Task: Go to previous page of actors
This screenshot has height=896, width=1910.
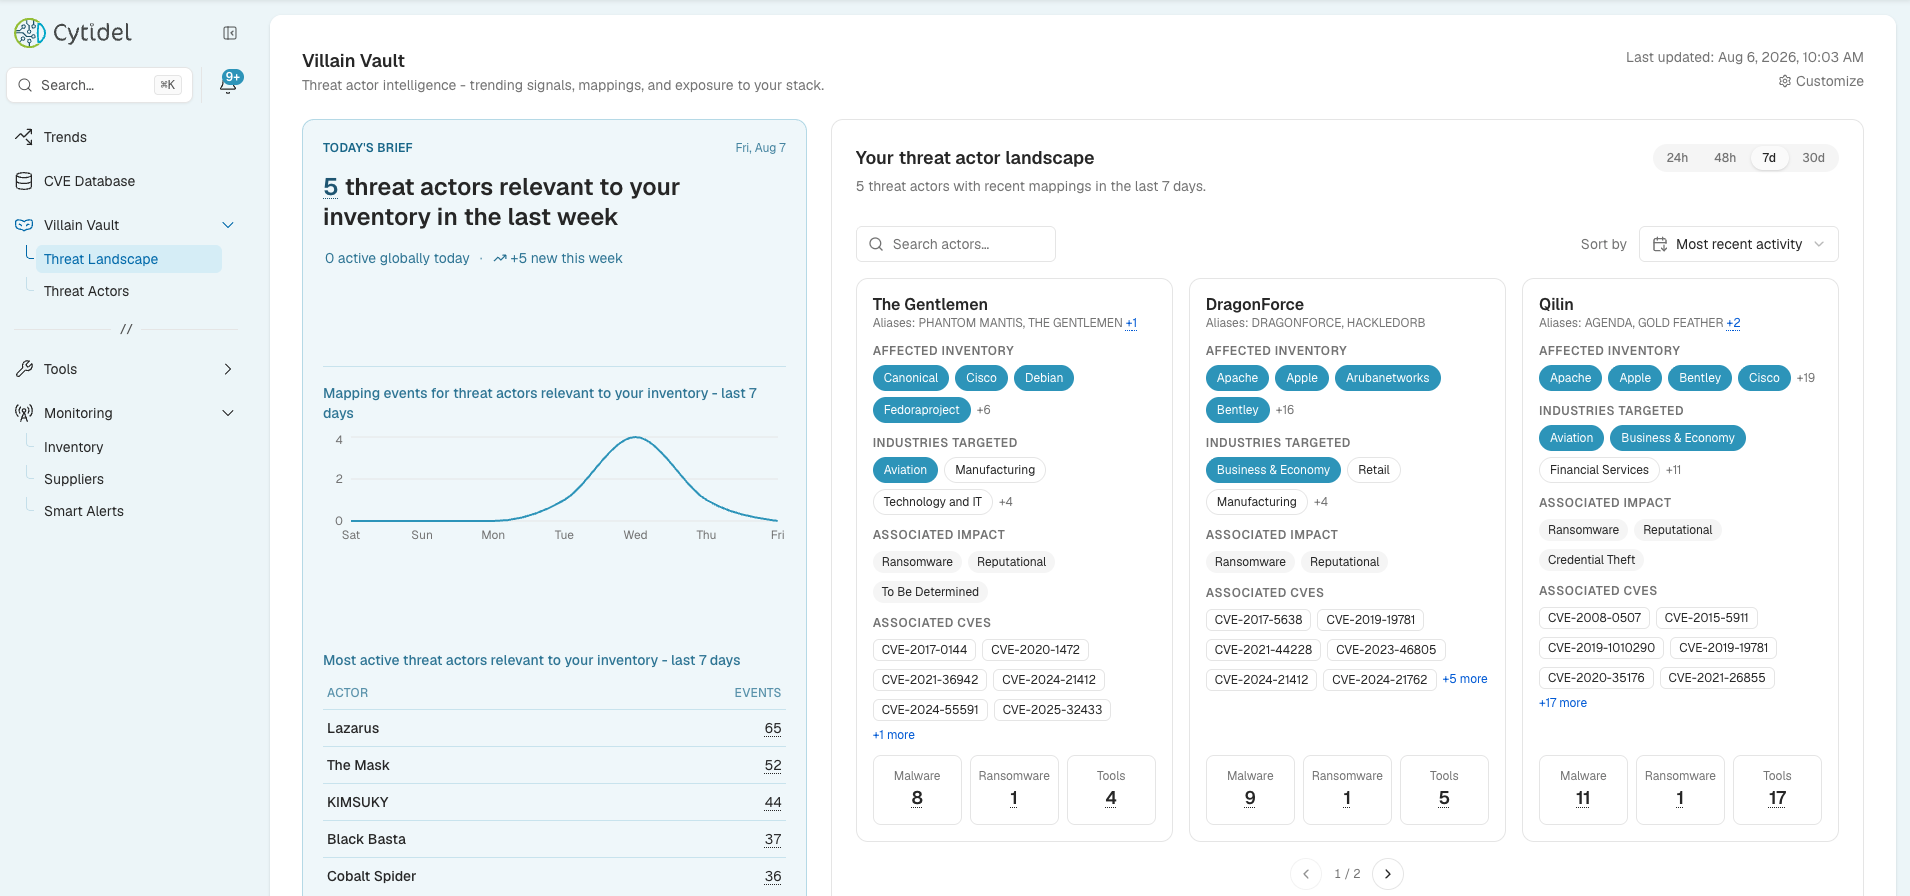Action: point(1306,874)
